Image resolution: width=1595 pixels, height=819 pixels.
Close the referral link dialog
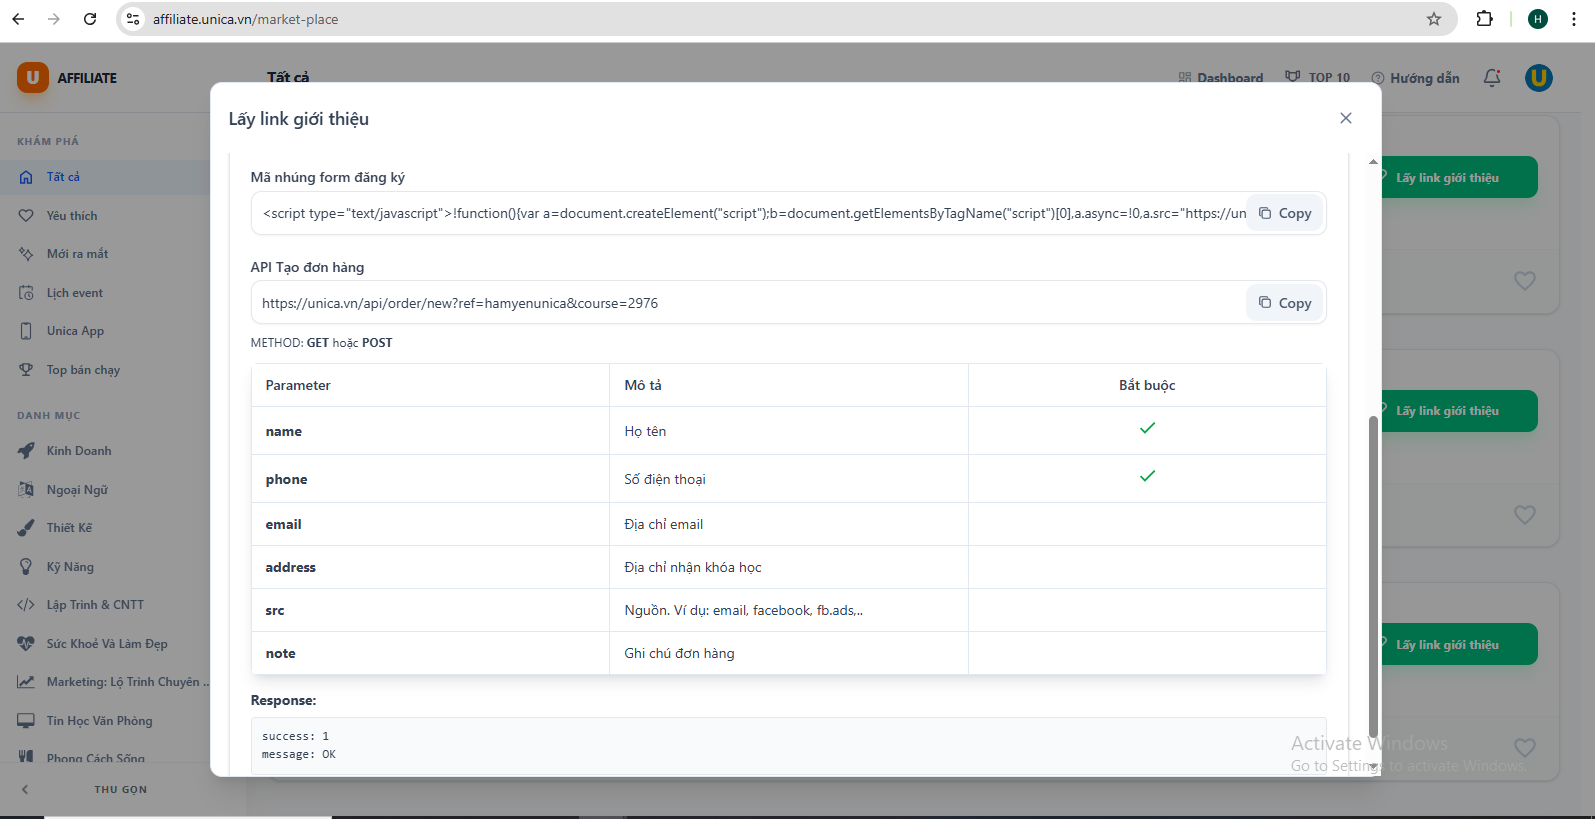point(1345,118)
